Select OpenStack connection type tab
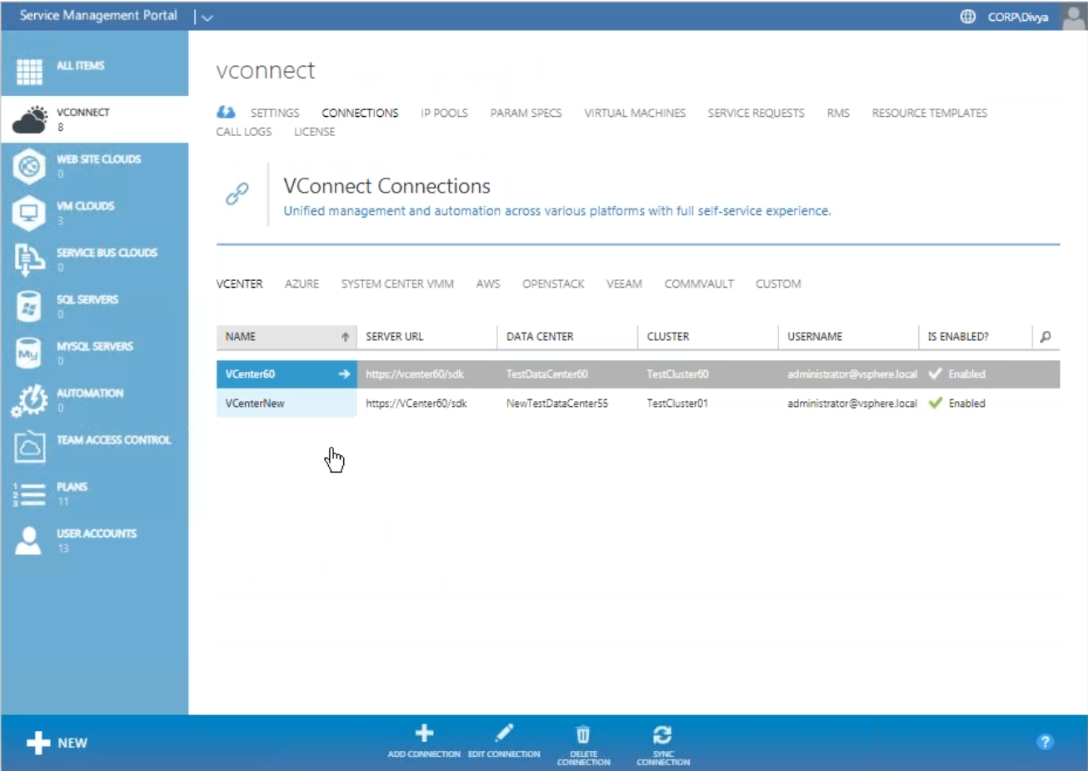Image resolution: width=1088 pixels, height=771 pixels. point(553,284)
